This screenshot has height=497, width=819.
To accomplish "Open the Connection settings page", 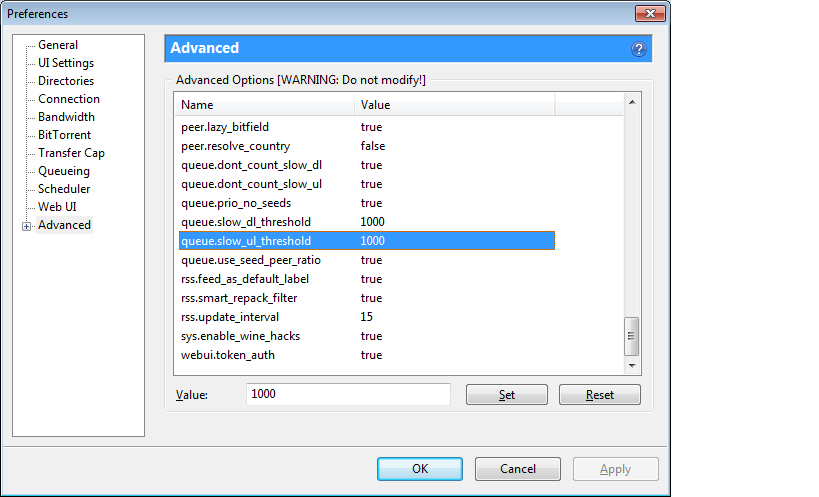I will point(68,99).
